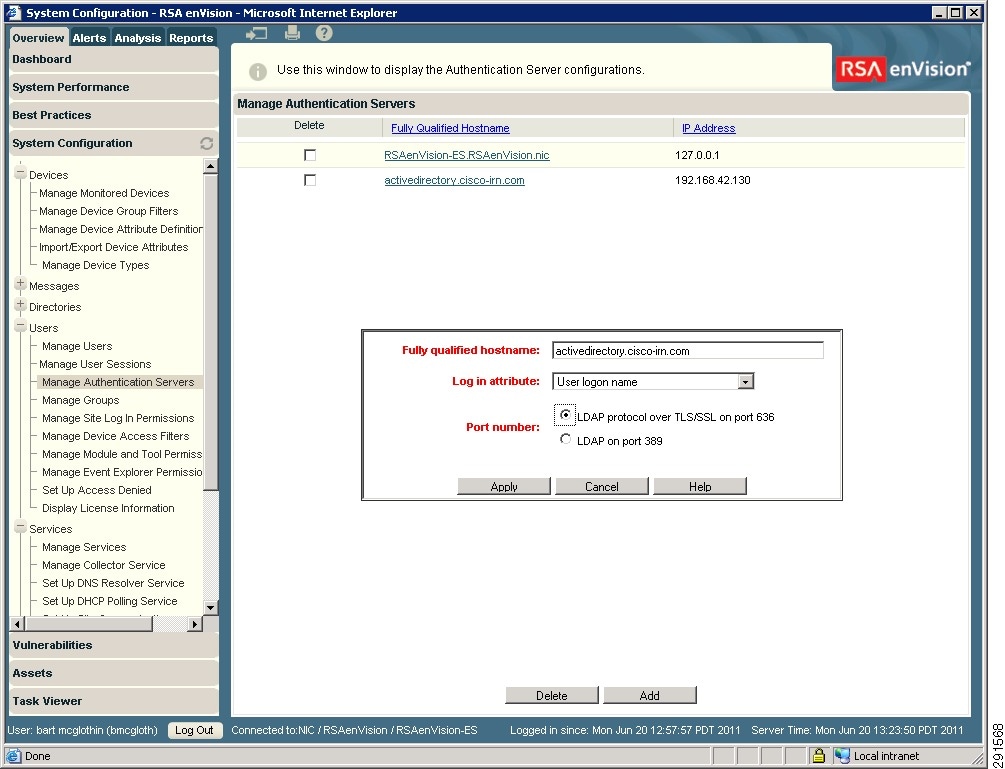The height and width of the screenshot is (769, 1005).
Task: Click the Internet Explorer title bar icon
Action: point(13,13)
